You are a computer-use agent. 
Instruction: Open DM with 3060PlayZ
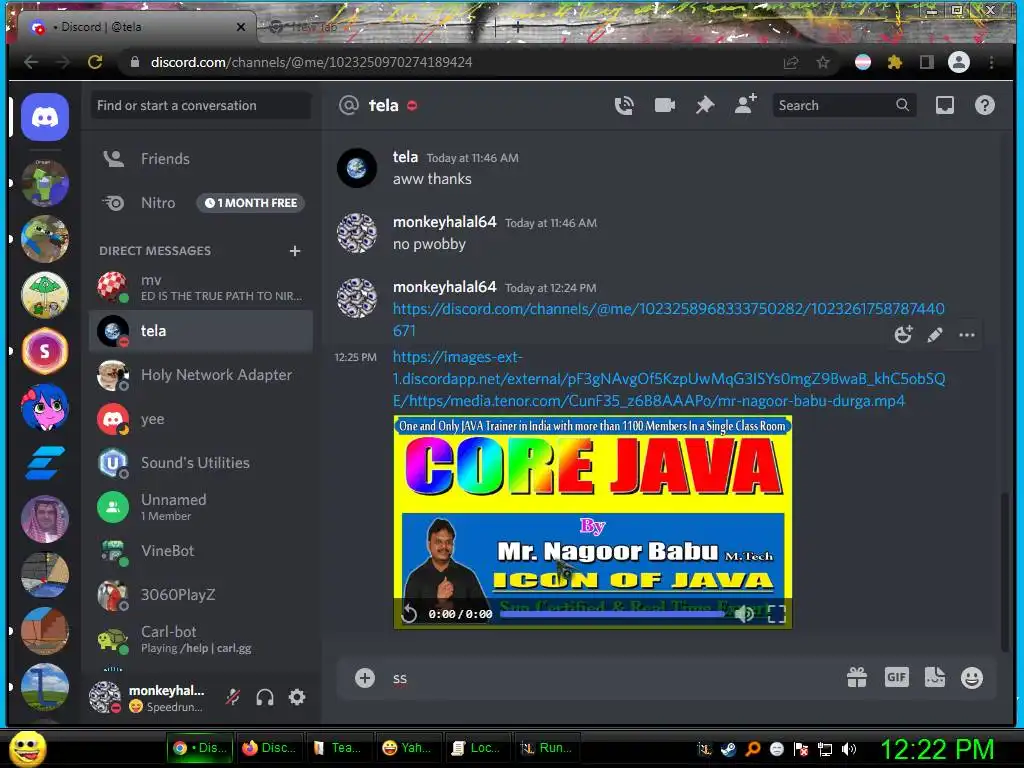(x=201, y=595)
